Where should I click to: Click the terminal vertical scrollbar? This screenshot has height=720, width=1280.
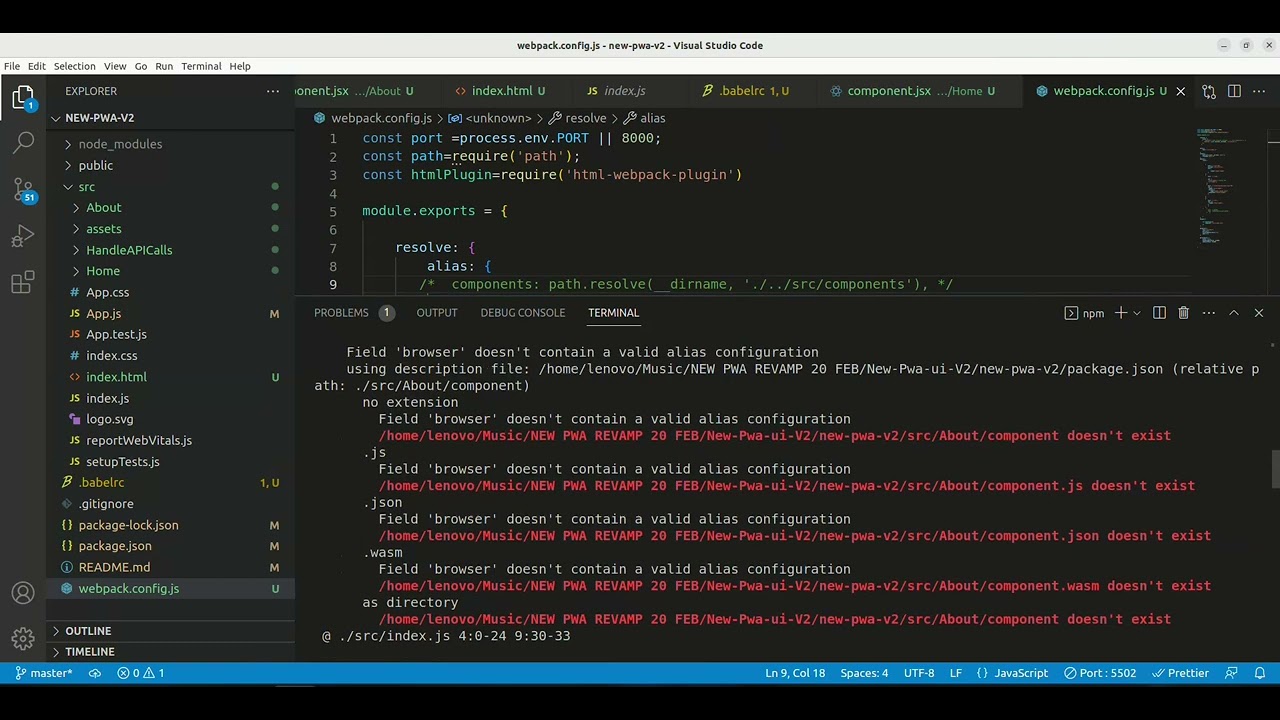(x=1274, y=467)
